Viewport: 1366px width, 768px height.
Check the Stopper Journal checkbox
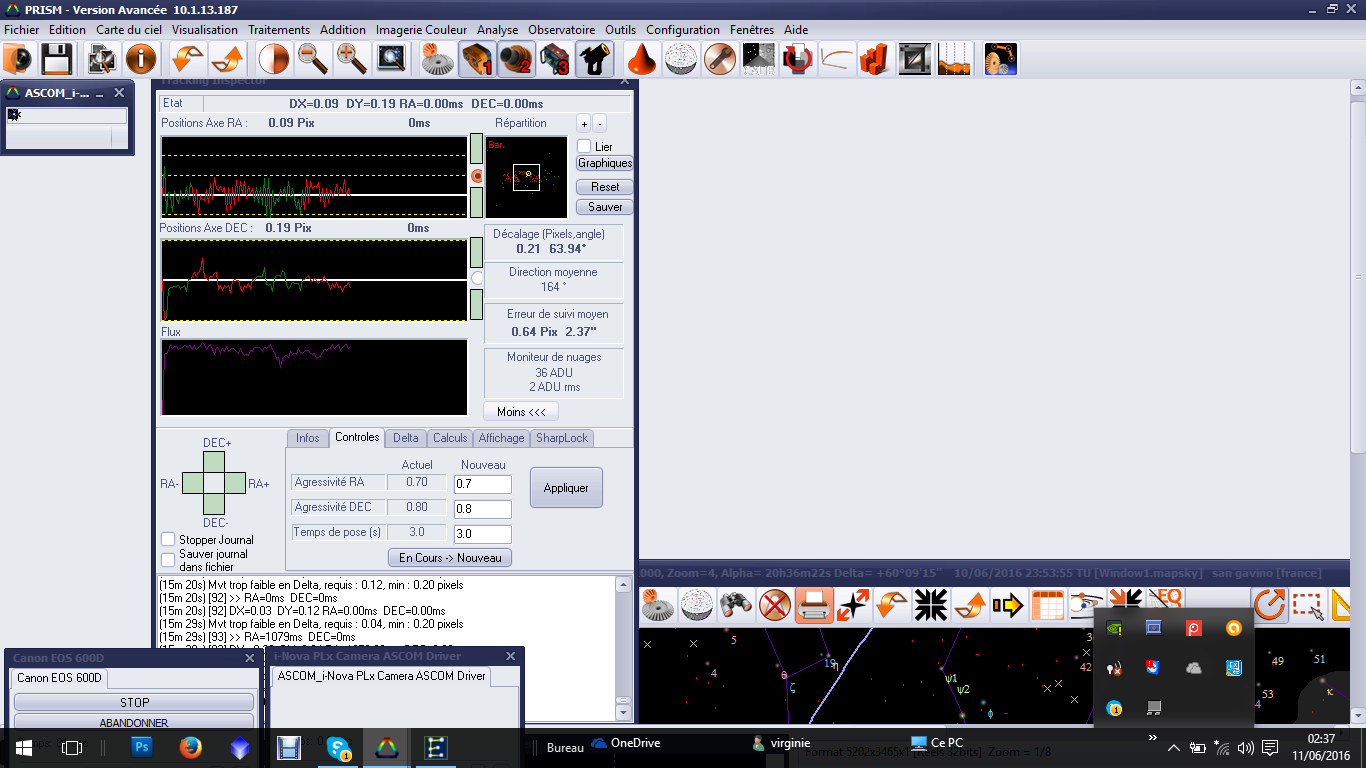click(x=168, y=540)
